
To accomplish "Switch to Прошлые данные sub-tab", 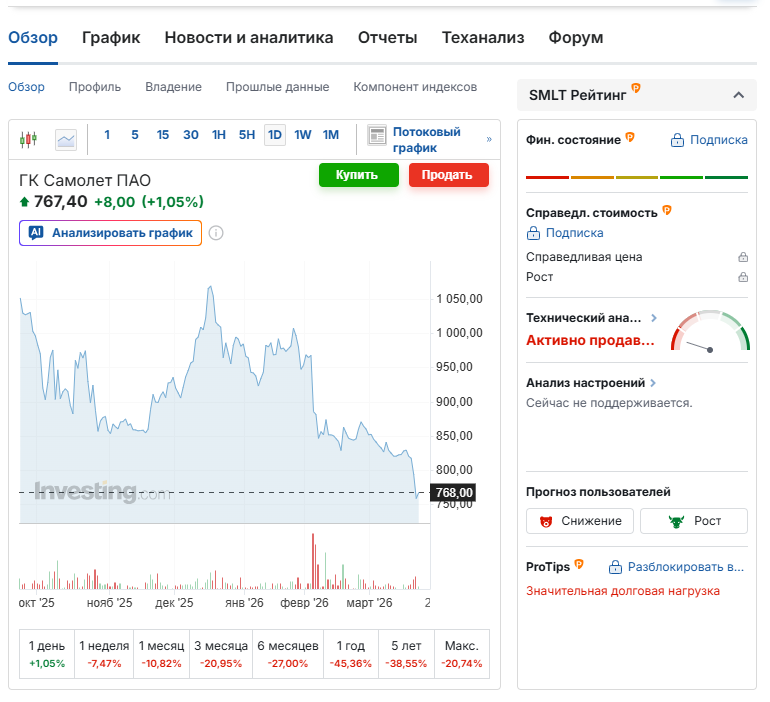I will click(277, 87).
